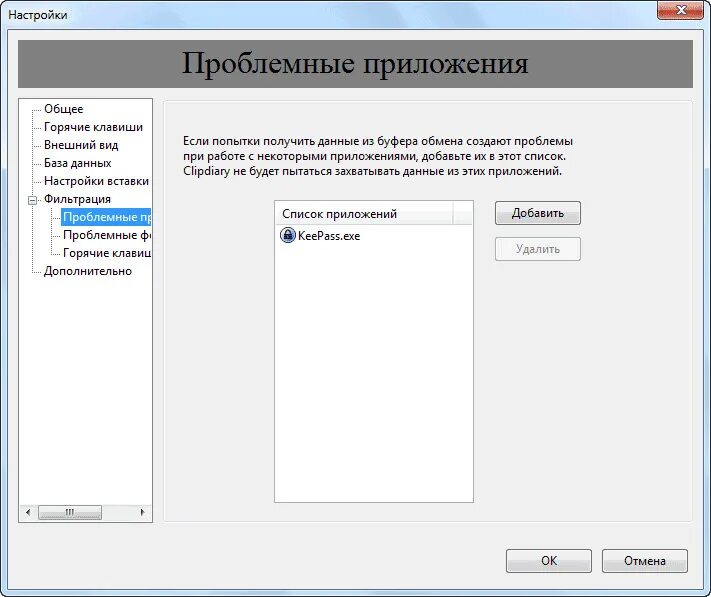
Task: Click the Добавить button
Action: click(538, 213)
